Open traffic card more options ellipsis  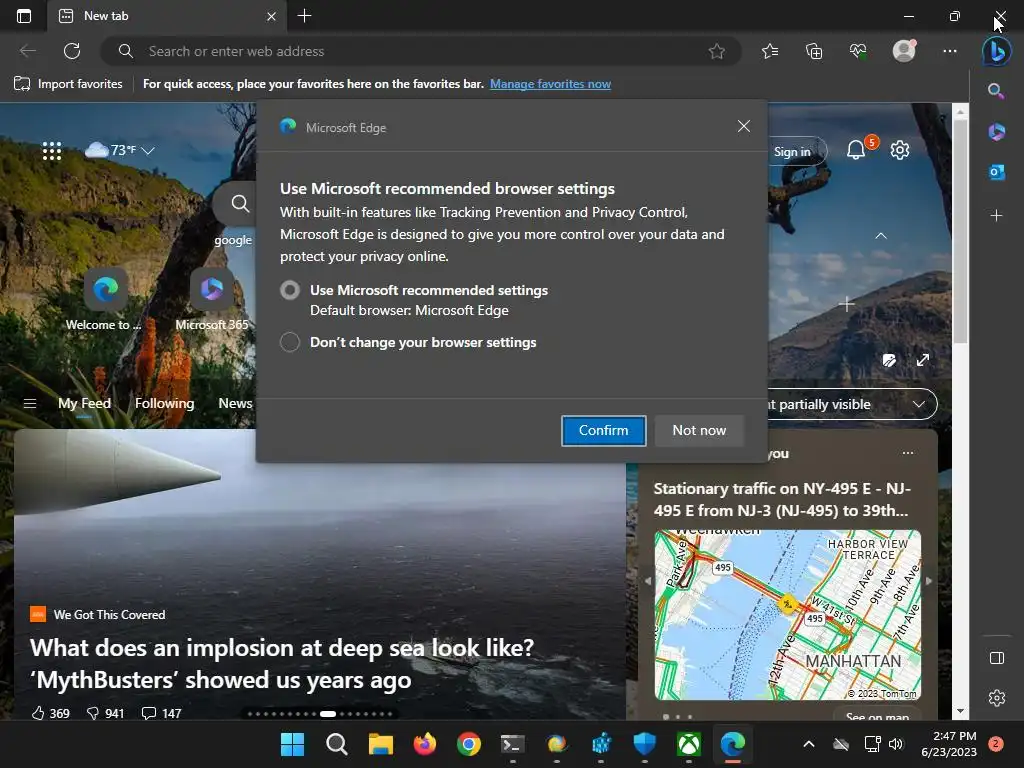908,453
